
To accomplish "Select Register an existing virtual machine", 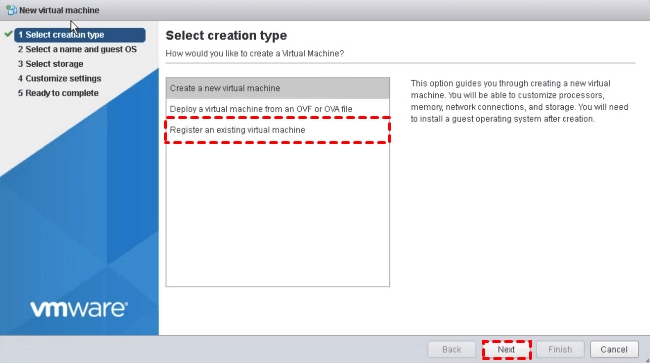I will pyautogui.click(x=278, y=130).
